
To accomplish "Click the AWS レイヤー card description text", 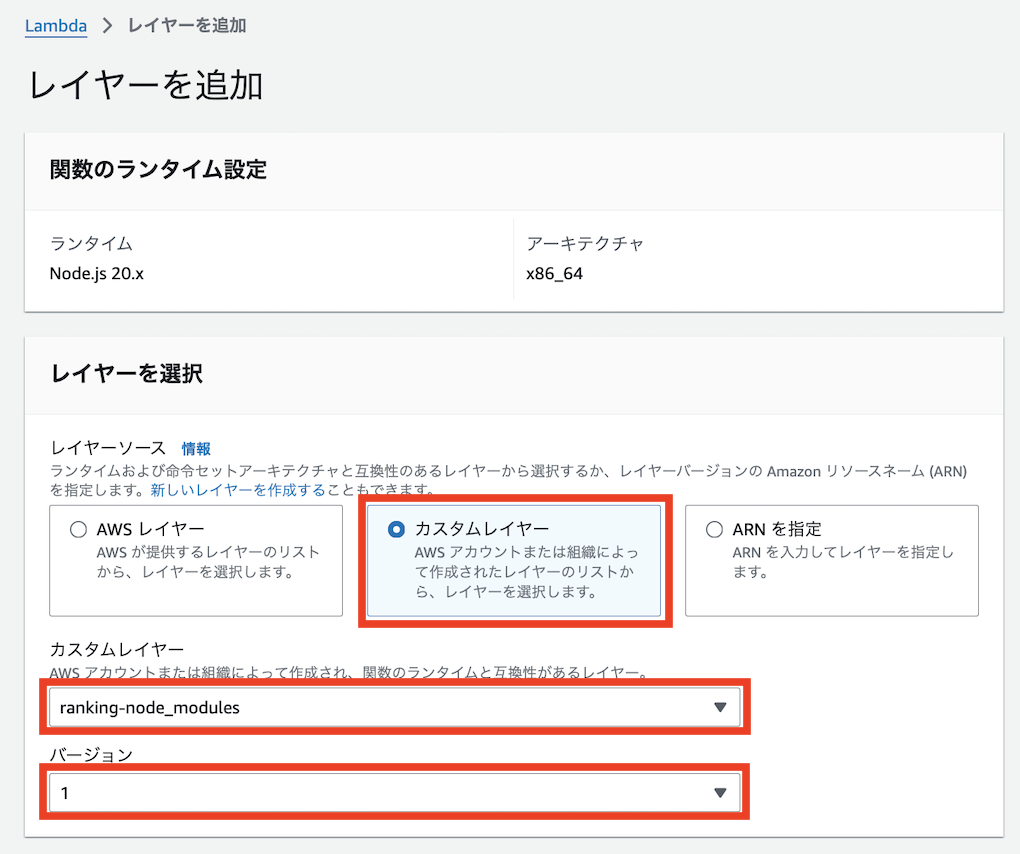I will 208,562.
